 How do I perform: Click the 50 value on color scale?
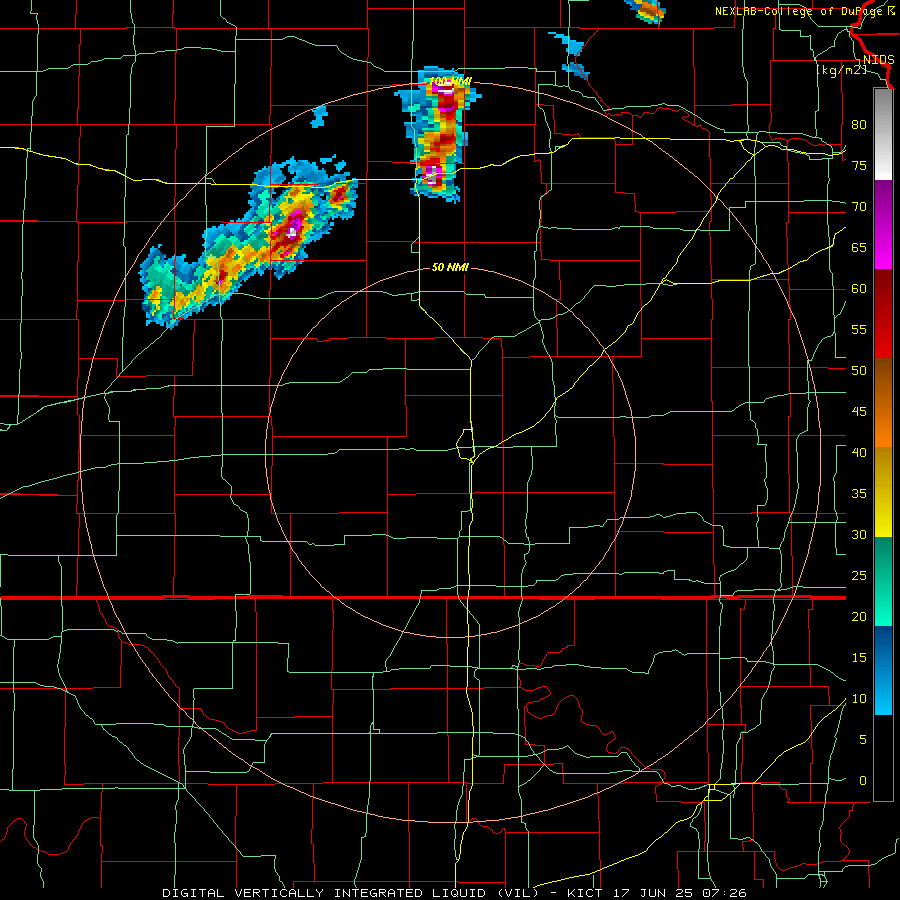[859, 370]
